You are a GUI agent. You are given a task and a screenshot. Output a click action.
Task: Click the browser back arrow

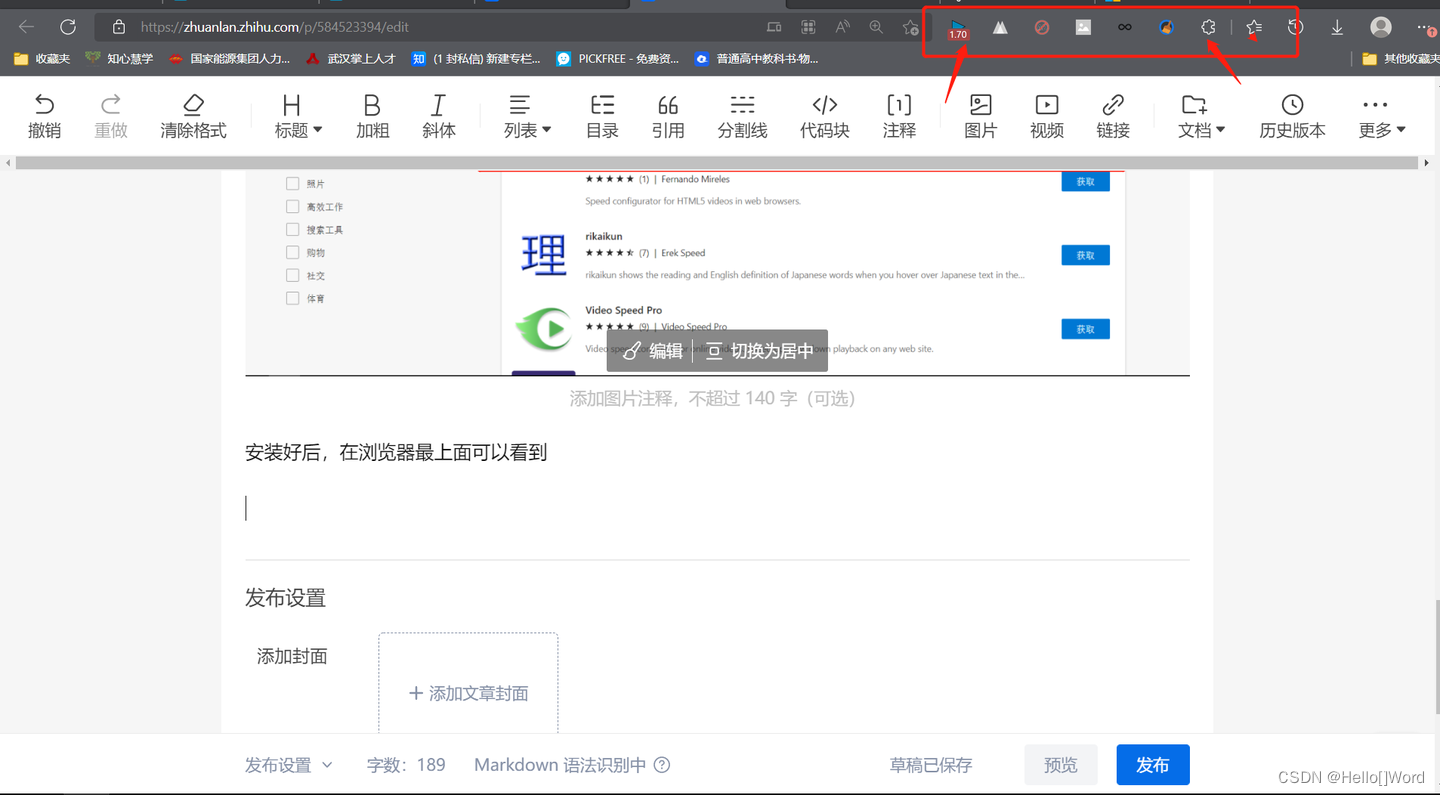(26, 27)
